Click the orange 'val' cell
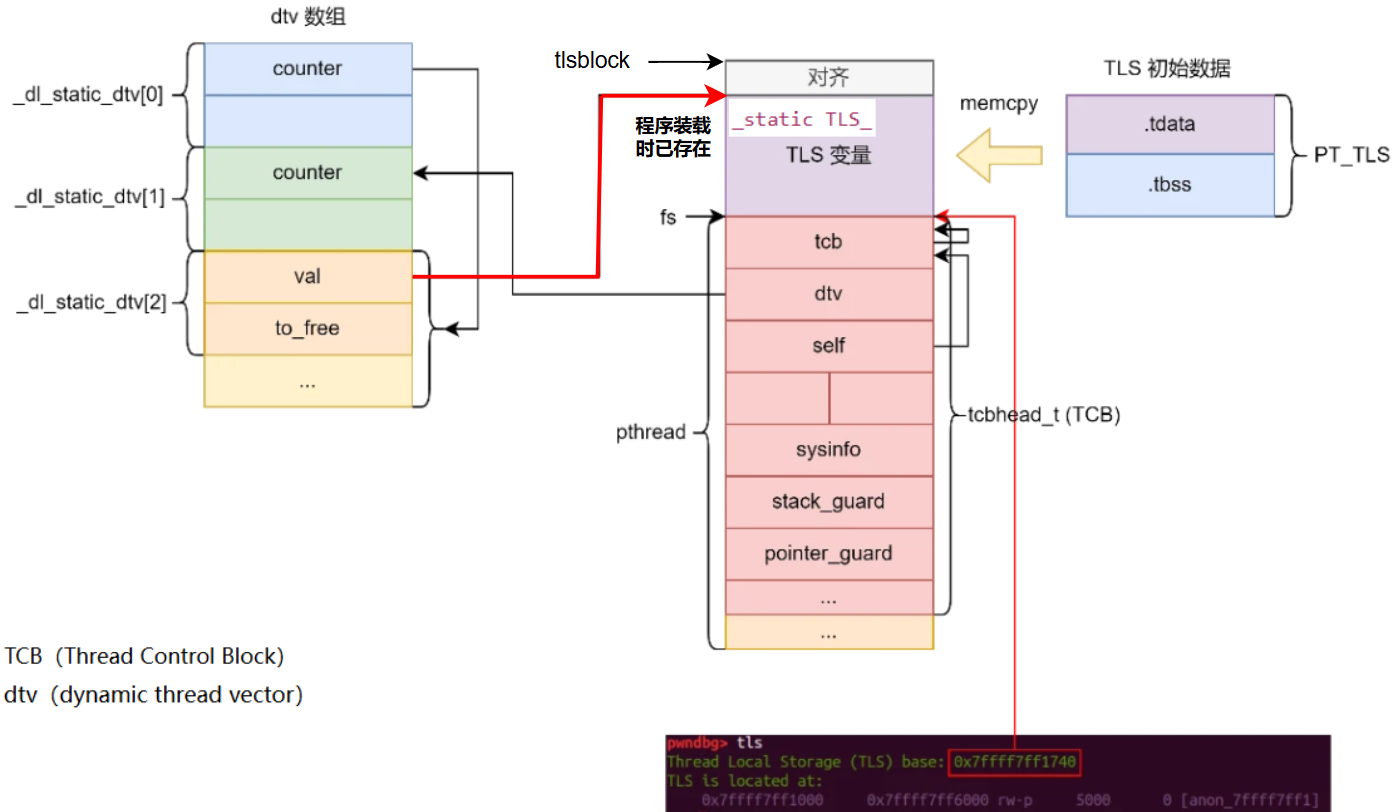This screenshot has width=1400, height=812. pyautogui.click(x=308, y=277)
